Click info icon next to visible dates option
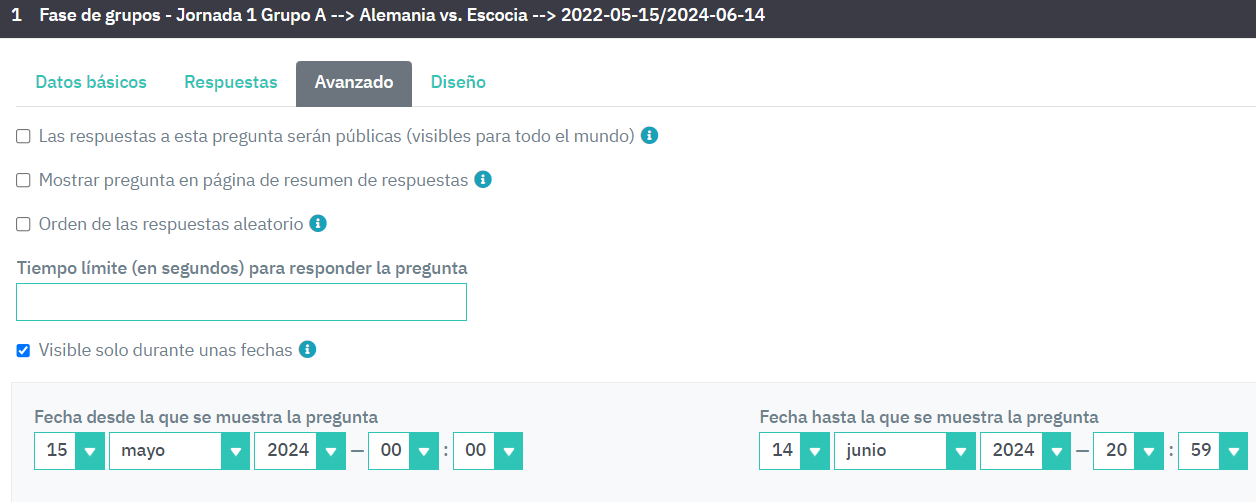Viewport: 1256px width, 502px height. coord(307,350)
